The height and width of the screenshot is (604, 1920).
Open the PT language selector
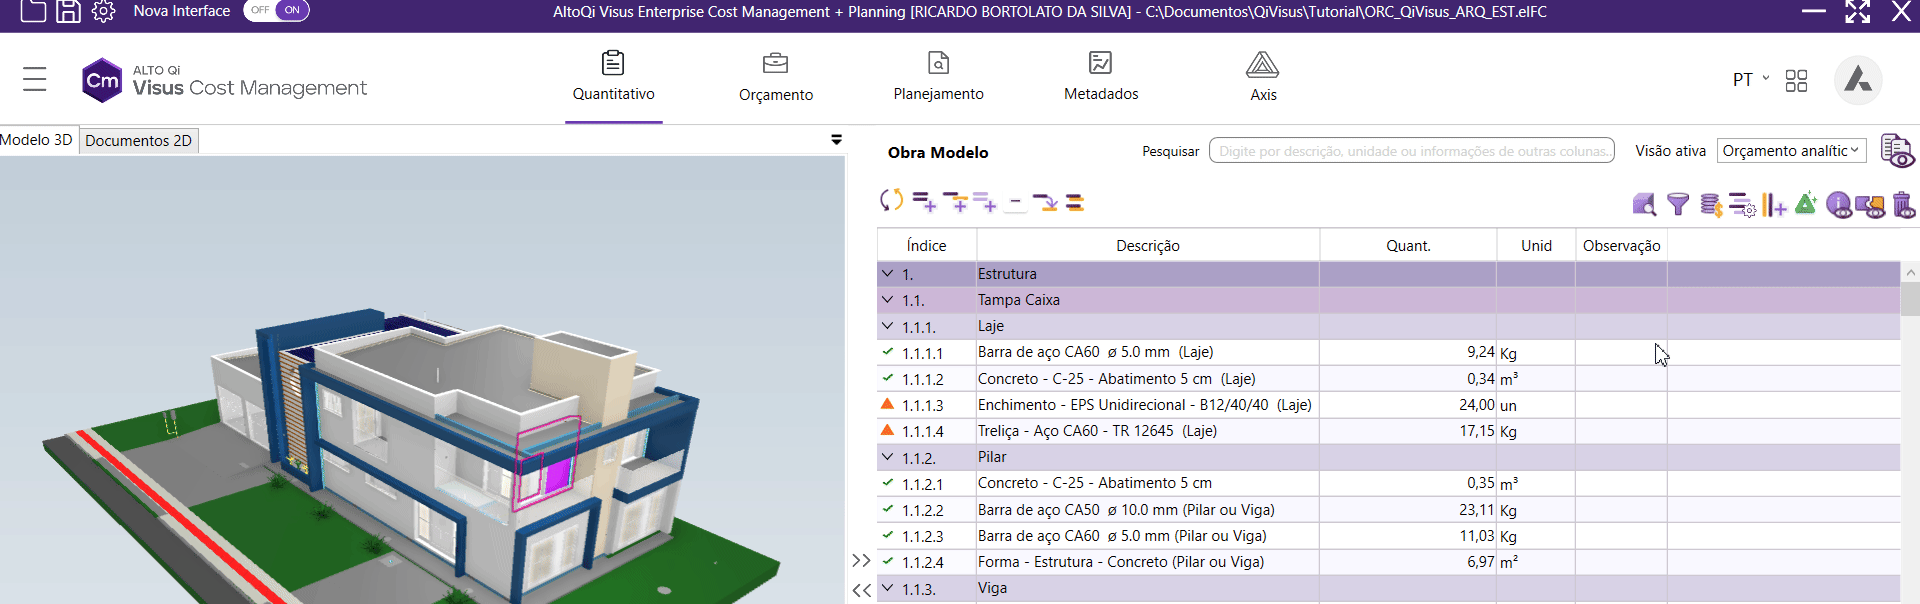(1750, 80)
